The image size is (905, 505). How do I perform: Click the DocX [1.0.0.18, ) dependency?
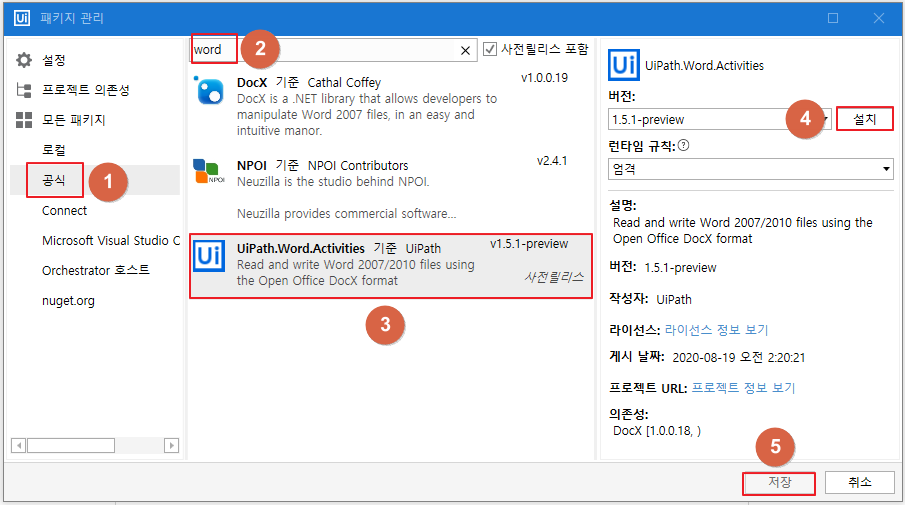[x=657, y=431]
